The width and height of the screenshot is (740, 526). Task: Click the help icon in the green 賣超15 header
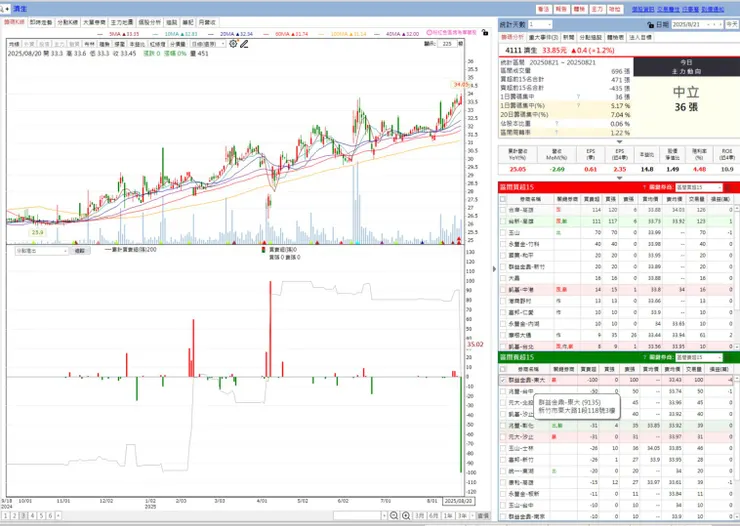pos(644,357)
